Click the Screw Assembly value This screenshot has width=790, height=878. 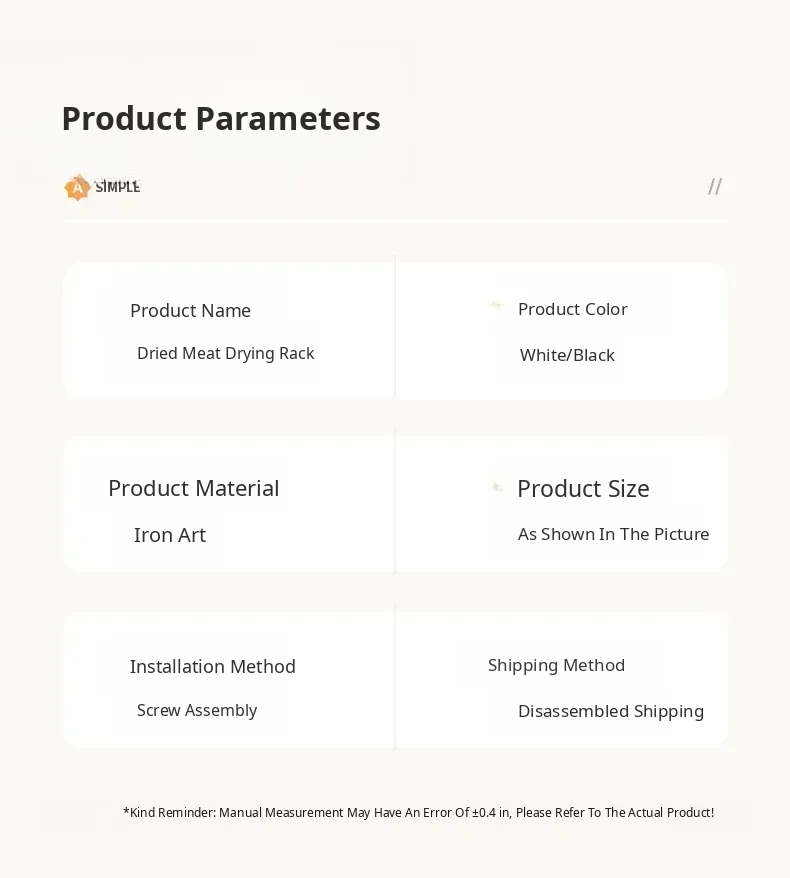coord(197,710)
